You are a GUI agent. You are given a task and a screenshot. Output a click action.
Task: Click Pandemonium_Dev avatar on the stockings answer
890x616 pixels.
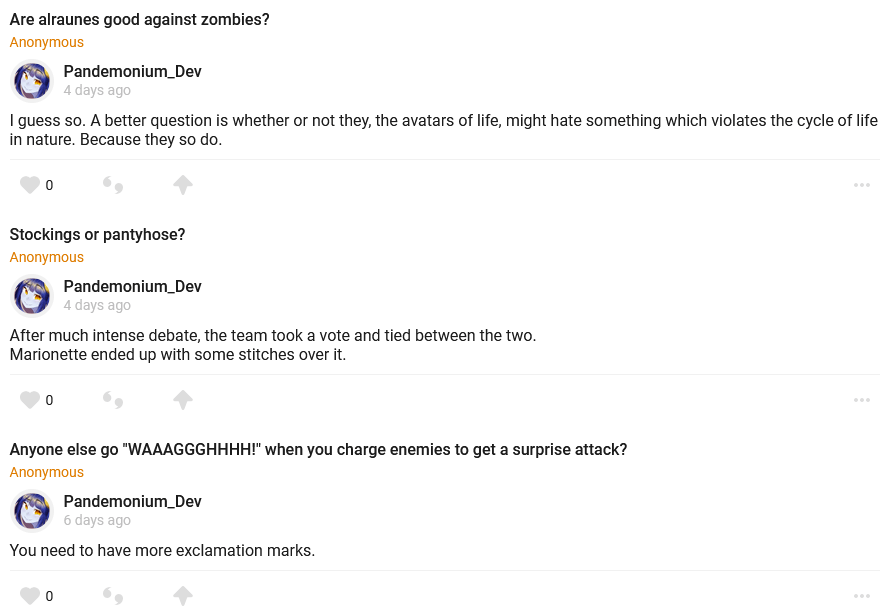pos(32,296)
